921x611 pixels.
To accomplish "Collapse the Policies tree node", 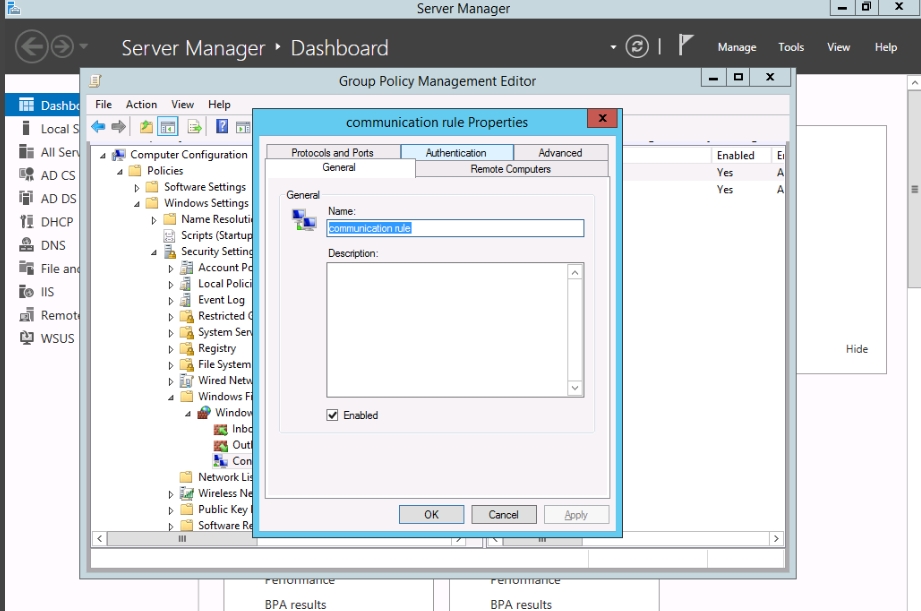I will [x=120, y=172].
